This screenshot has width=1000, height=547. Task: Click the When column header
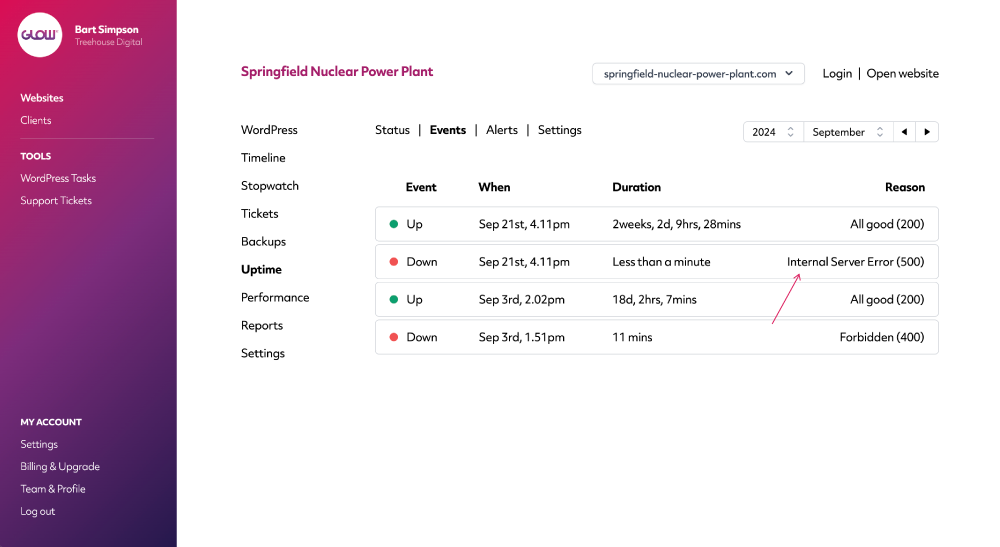(494, 187)
